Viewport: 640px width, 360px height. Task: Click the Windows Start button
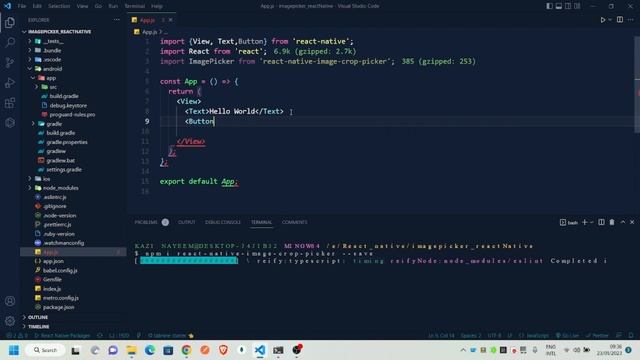point(13,350)
